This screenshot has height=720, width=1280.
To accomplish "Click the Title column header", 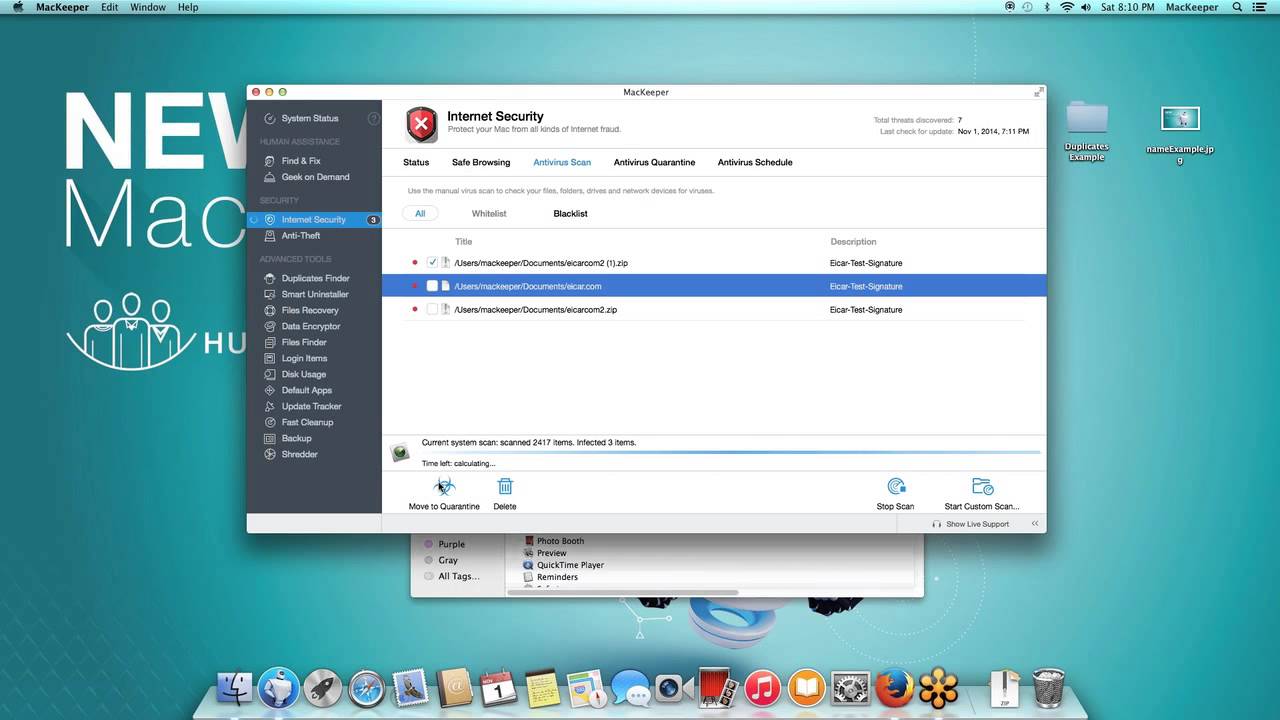I will click(463, 242).
